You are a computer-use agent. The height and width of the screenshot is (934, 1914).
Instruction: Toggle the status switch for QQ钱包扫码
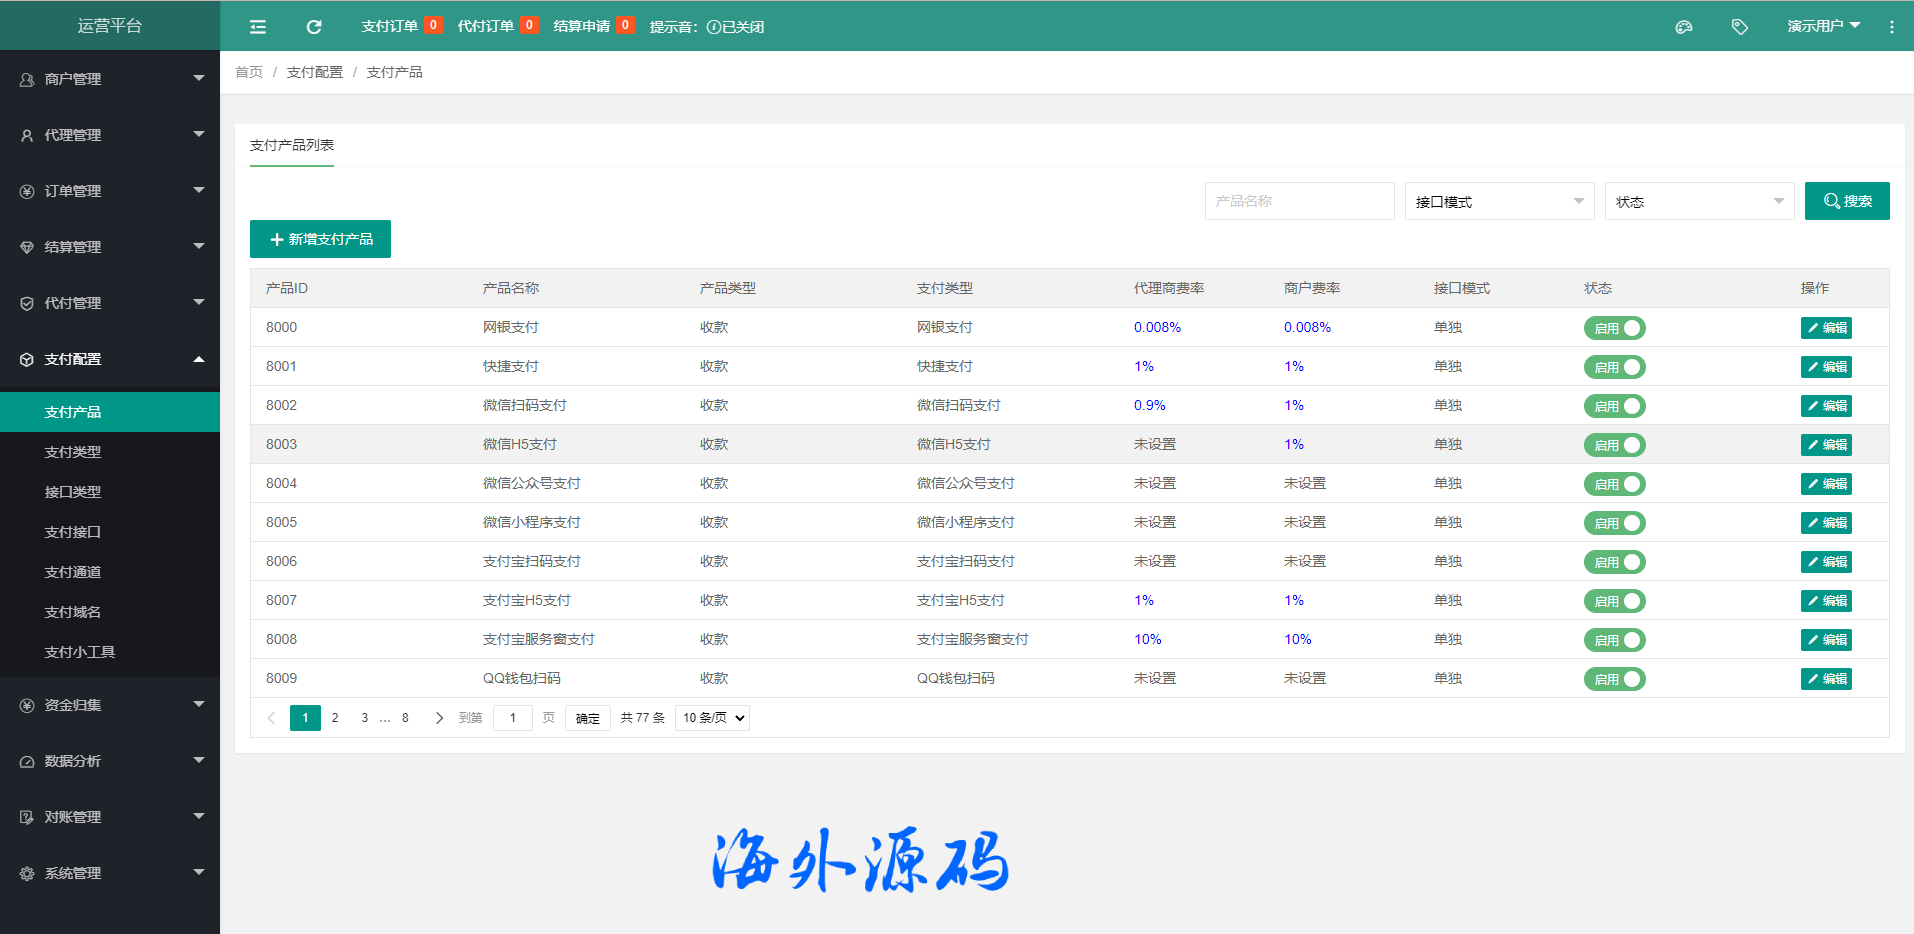pos(1614,679)
